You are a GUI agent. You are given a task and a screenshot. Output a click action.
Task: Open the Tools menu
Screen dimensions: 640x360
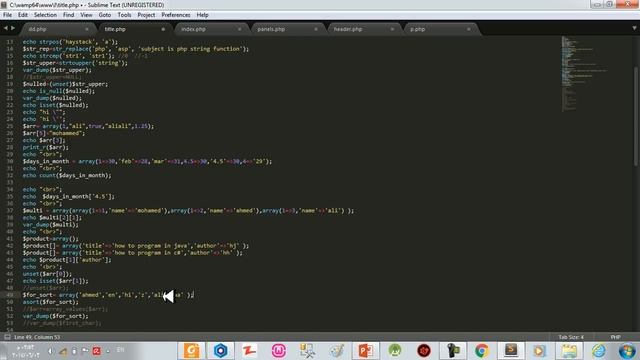[x=124, y=15]
